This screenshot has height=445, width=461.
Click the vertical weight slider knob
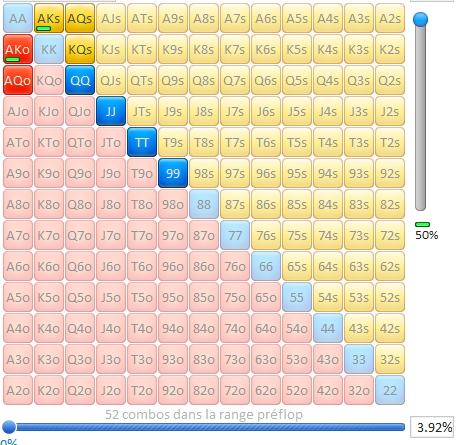420,19
